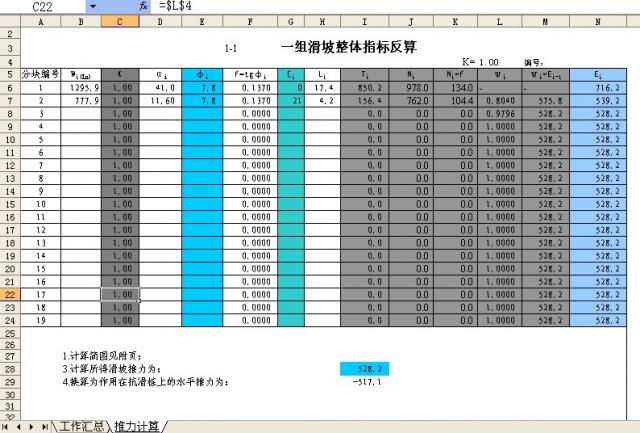Click cell showing -517.1 value

[x=365, y=381]
